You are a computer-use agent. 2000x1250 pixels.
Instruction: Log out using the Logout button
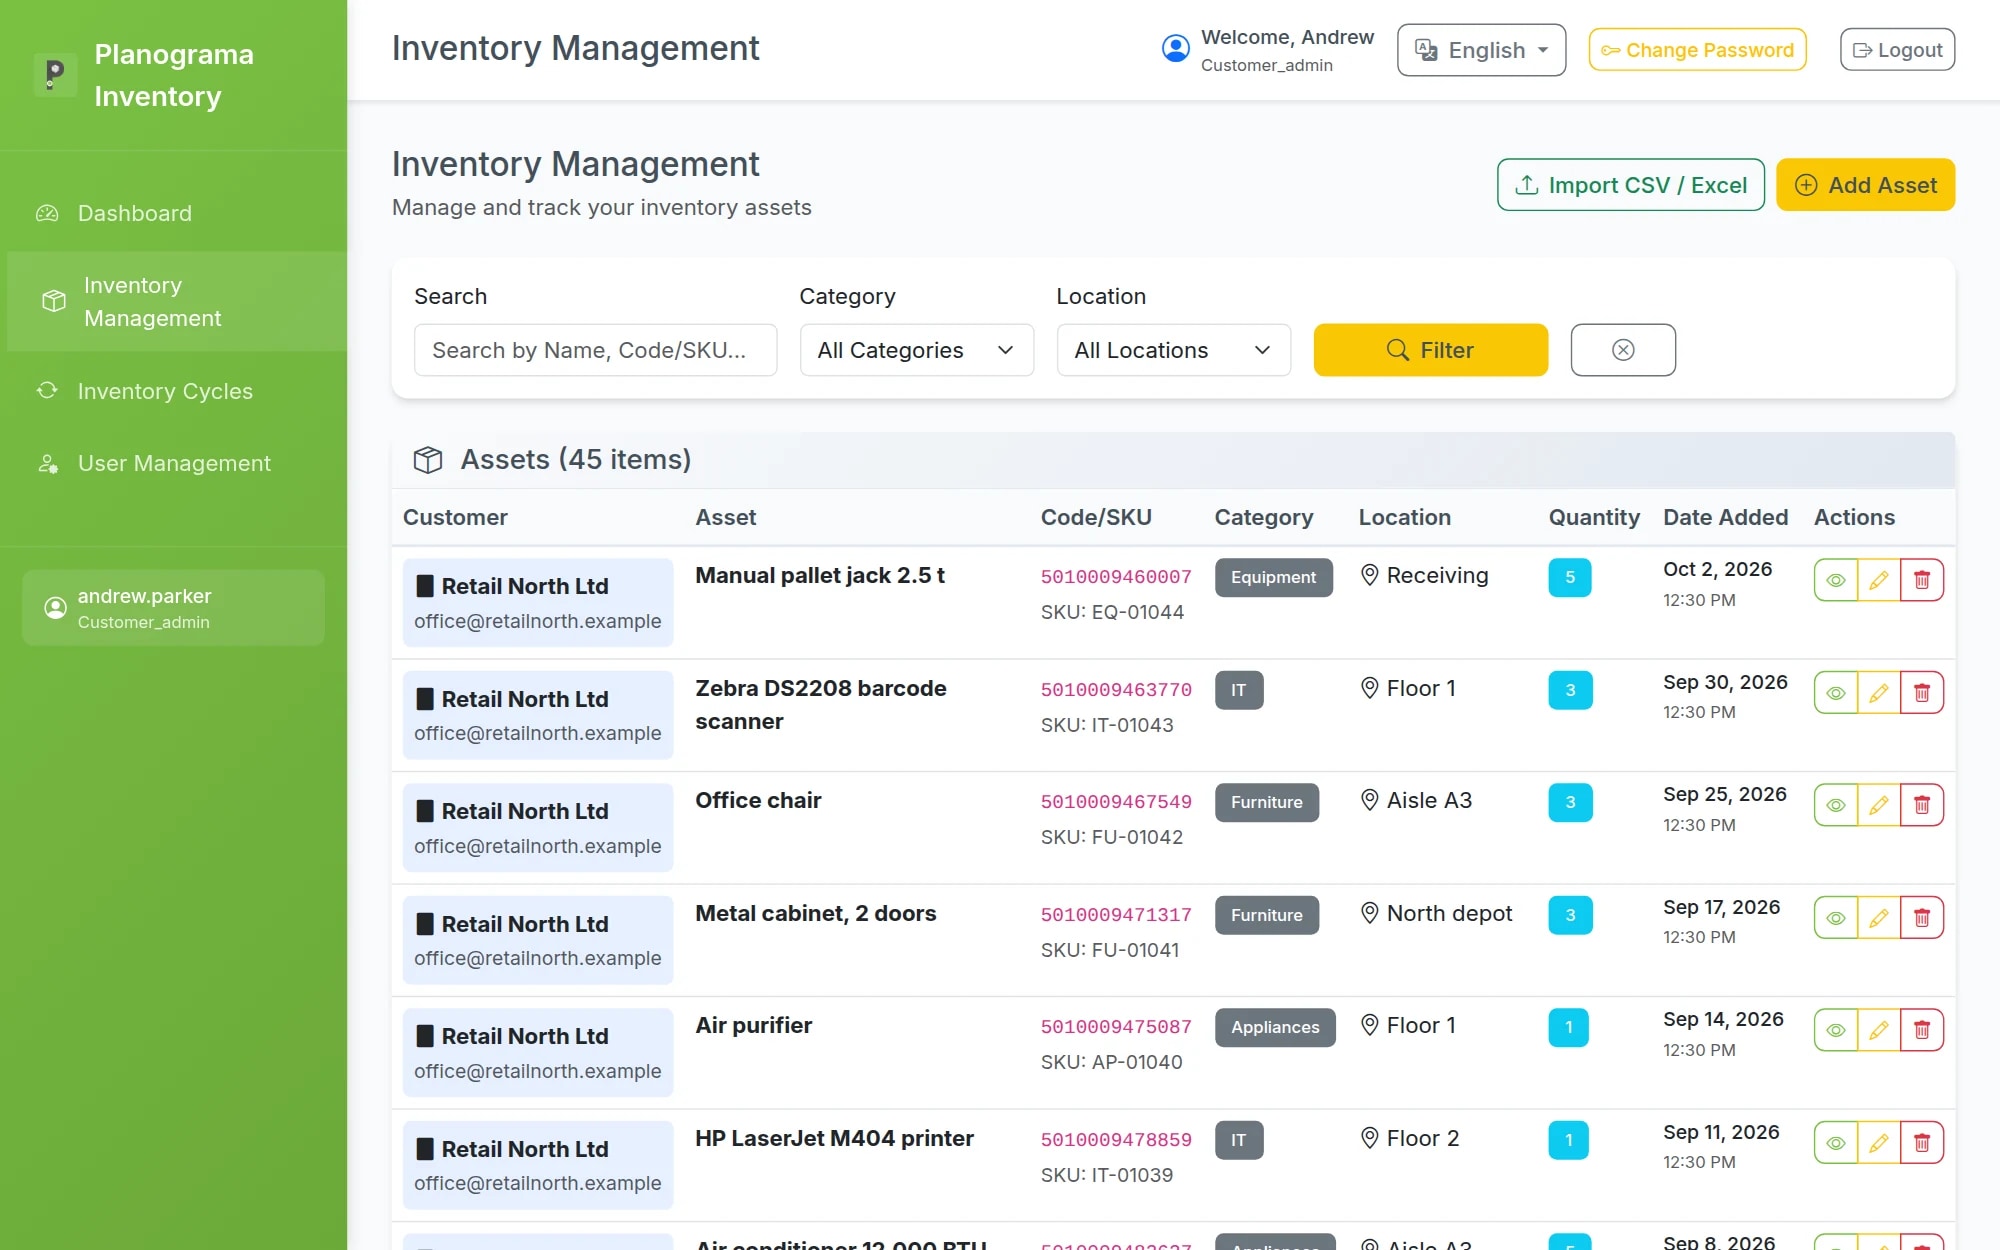click(x=1897, y=50)
